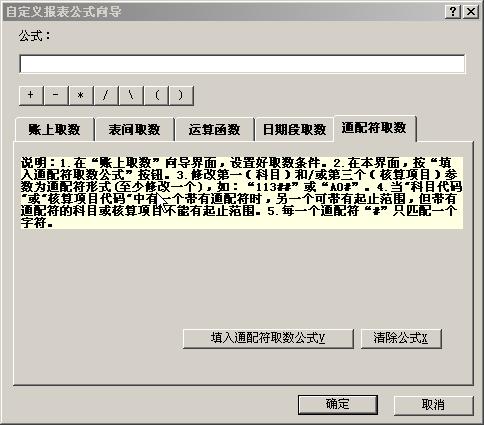Click the backslash operator button
This screenshot has width=484, height=425.
(131, 95)
